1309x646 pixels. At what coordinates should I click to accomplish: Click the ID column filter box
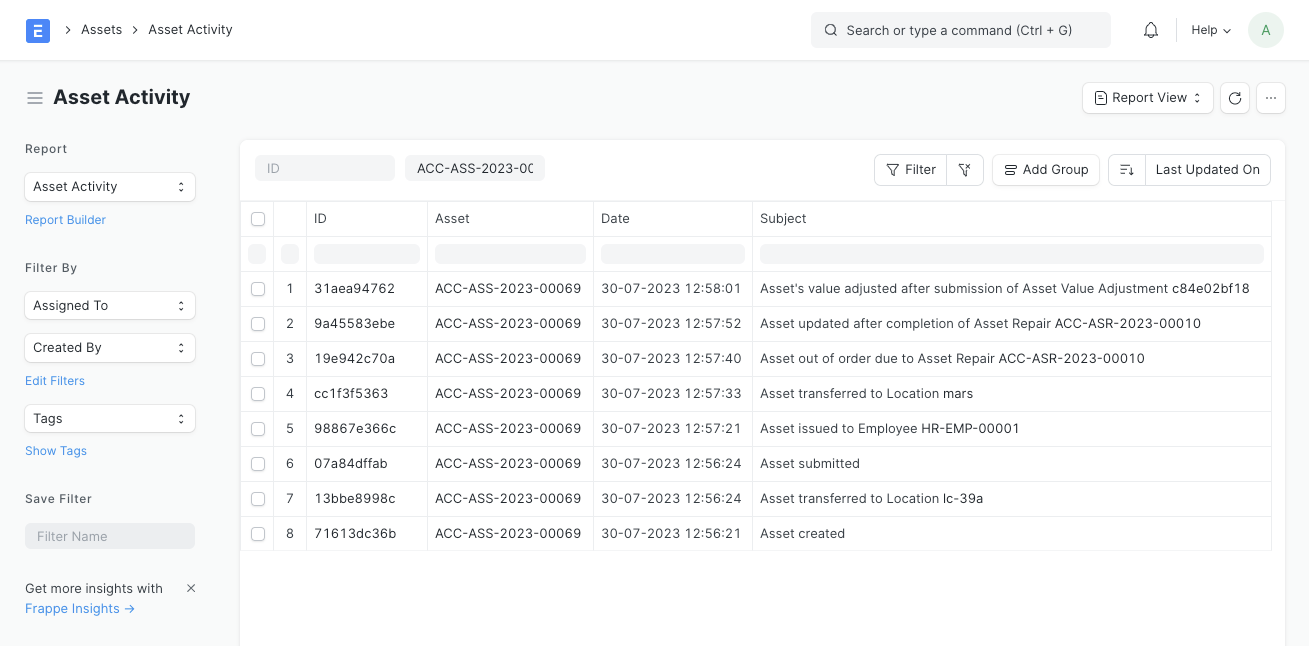point(367,254)
